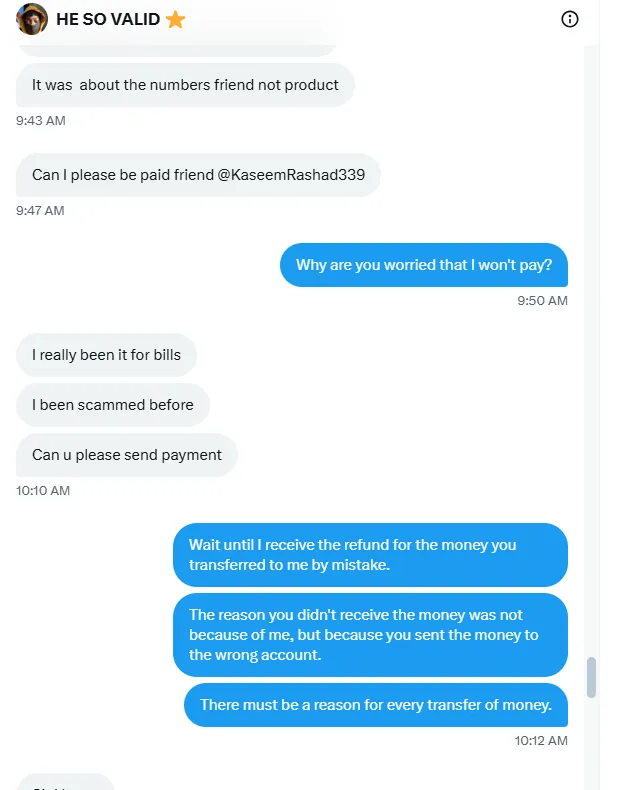Click the gold star beside the name

(x=175, y=19)
